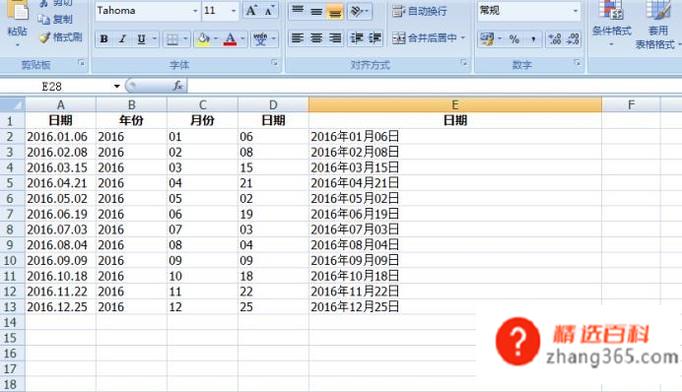
Task: Select cell 2016年12月25日
Action: coord(455,307)
